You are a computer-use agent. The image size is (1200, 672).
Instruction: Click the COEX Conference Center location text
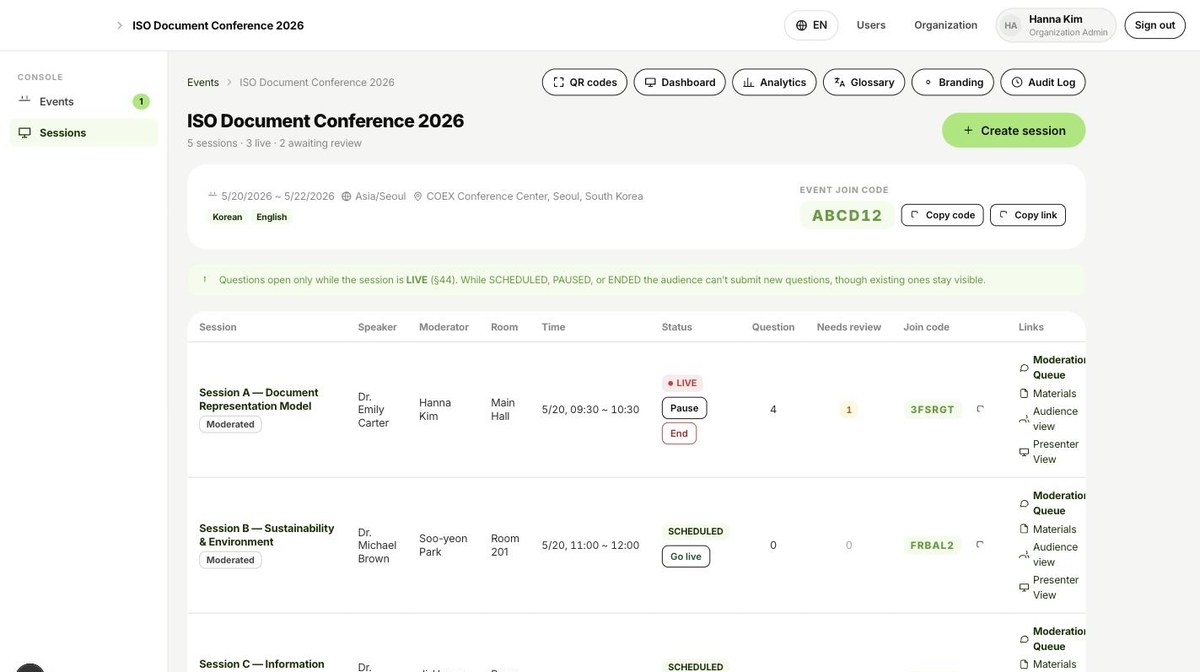(x=535, y=196)
